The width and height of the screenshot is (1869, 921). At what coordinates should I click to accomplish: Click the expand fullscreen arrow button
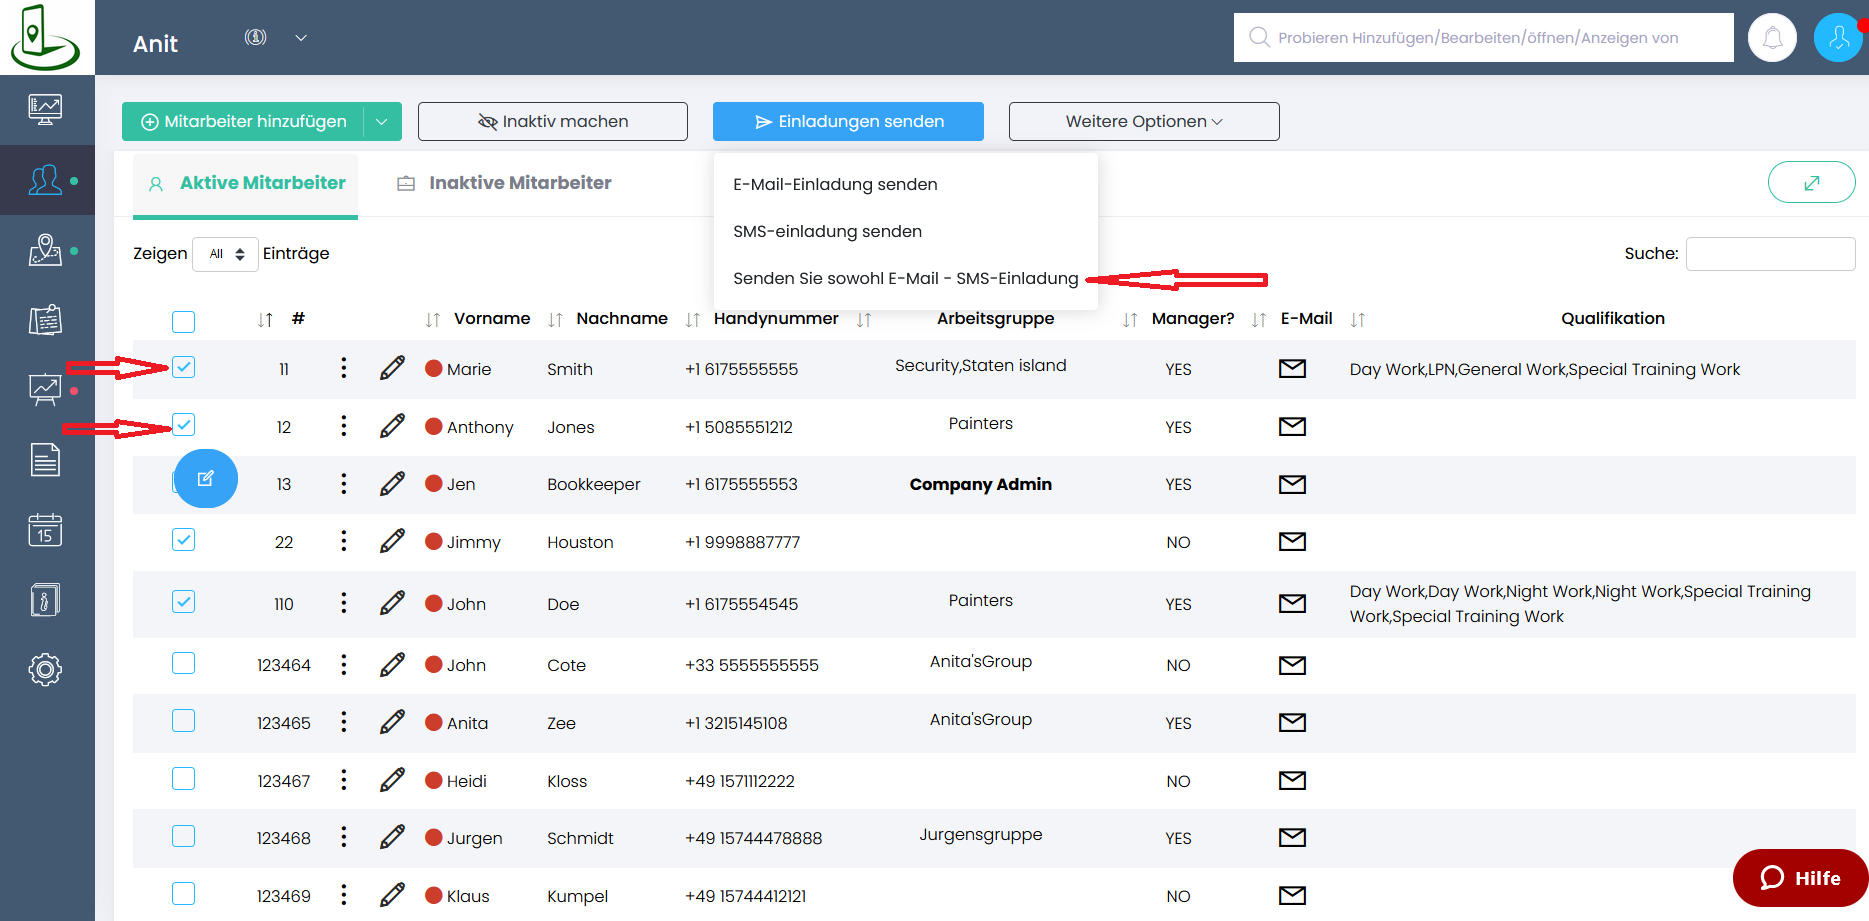tap(1811, 183)
